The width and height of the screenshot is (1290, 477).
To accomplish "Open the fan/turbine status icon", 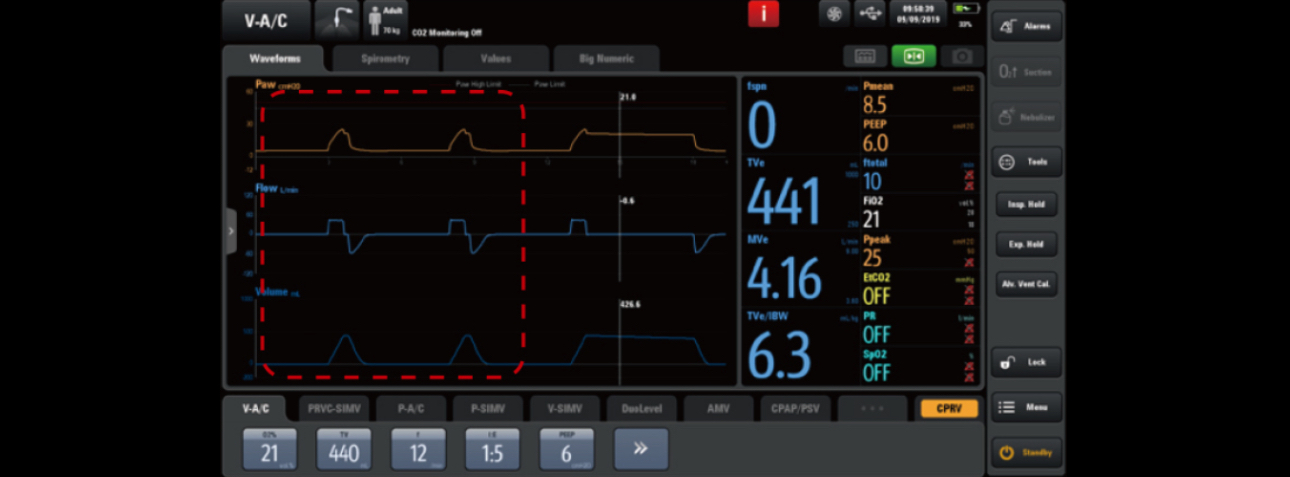I will click(x=834, y=16).
